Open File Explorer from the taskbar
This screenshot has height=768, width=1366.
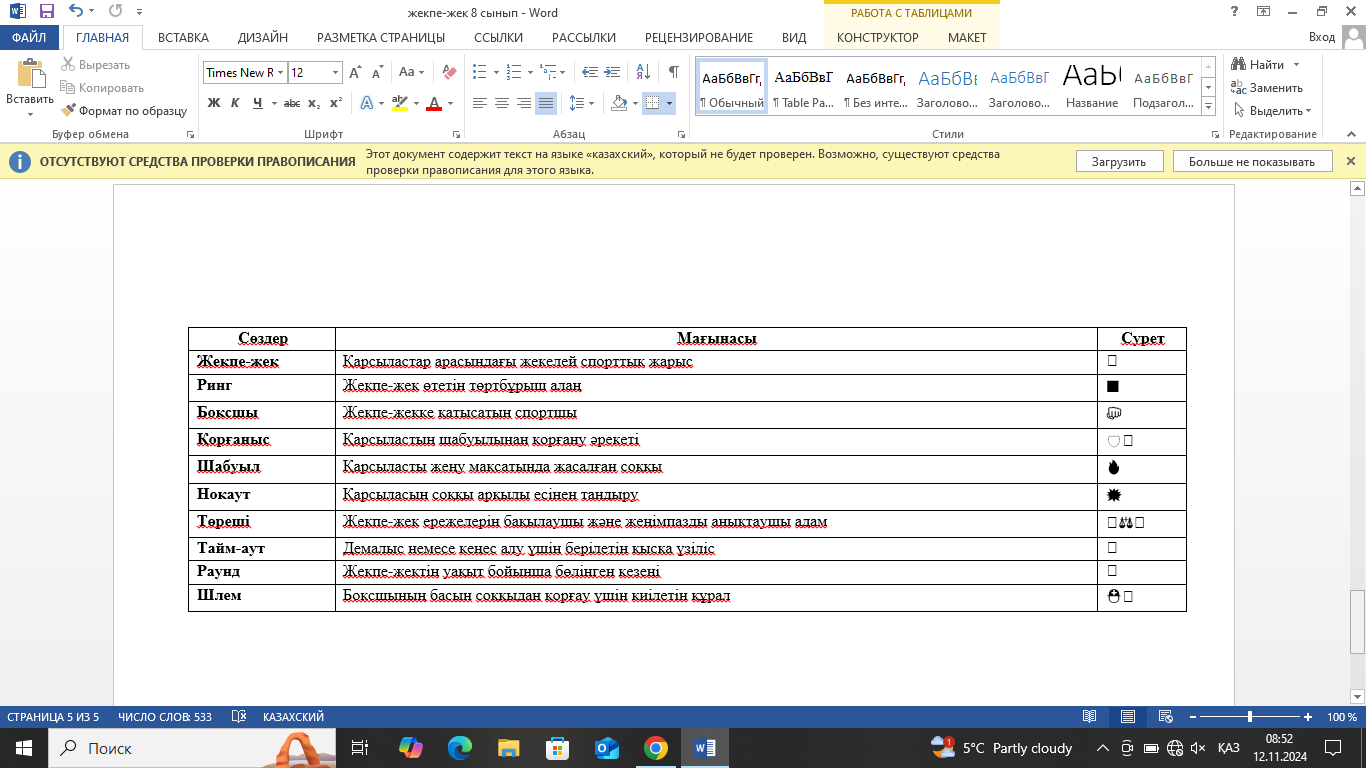point(508,748)
